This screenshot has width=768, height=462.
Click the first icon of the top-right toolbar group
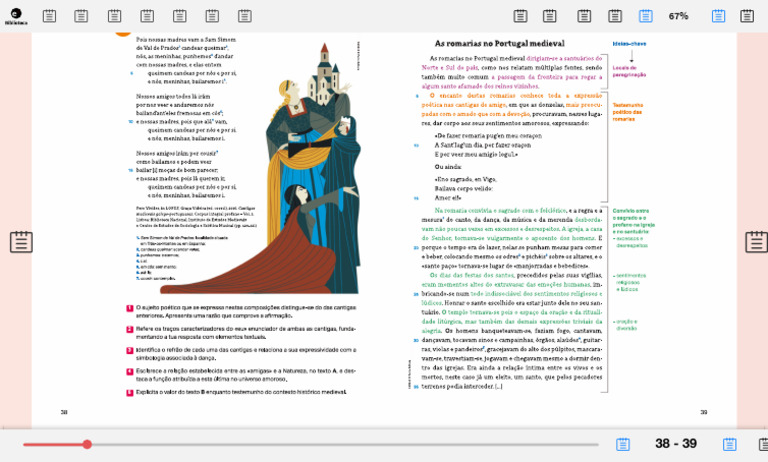pos(520,16)
